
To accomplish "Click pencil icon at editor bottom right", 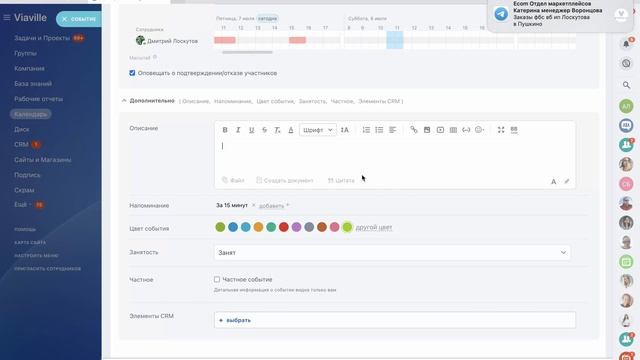I will tap(567, 181).
